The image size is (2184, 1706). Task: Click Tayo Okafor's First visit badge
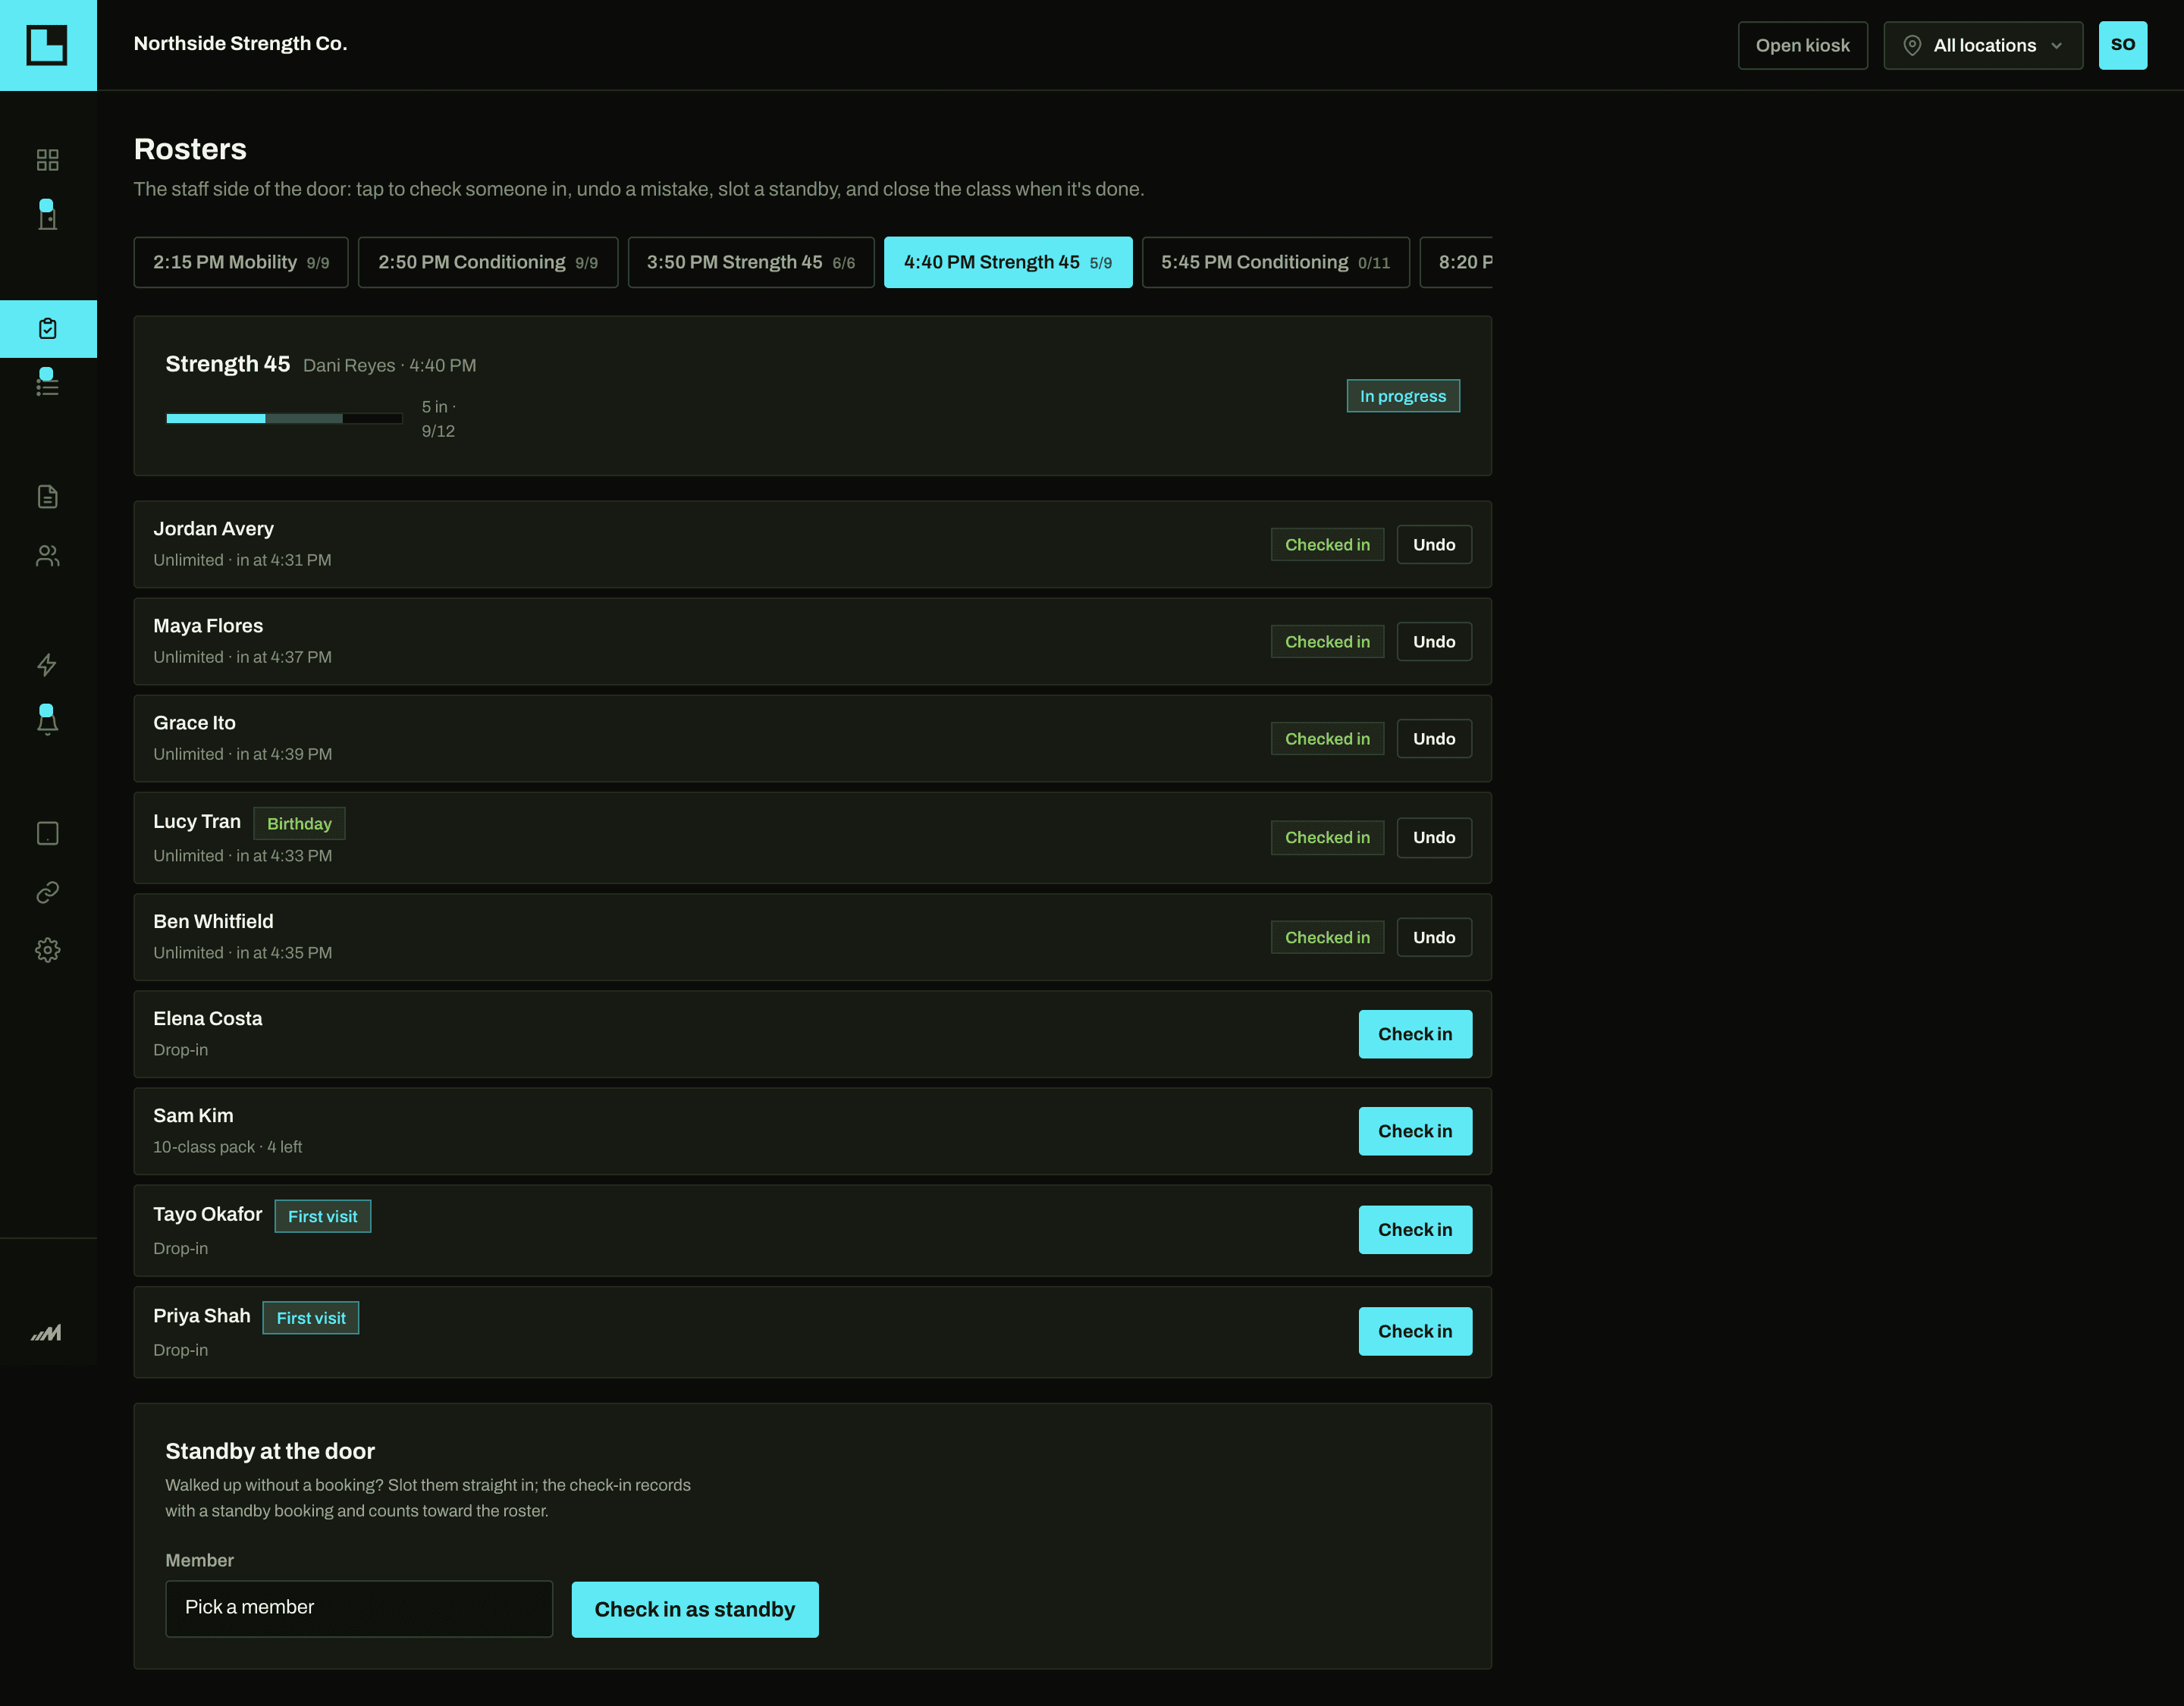click(322, 1217)
